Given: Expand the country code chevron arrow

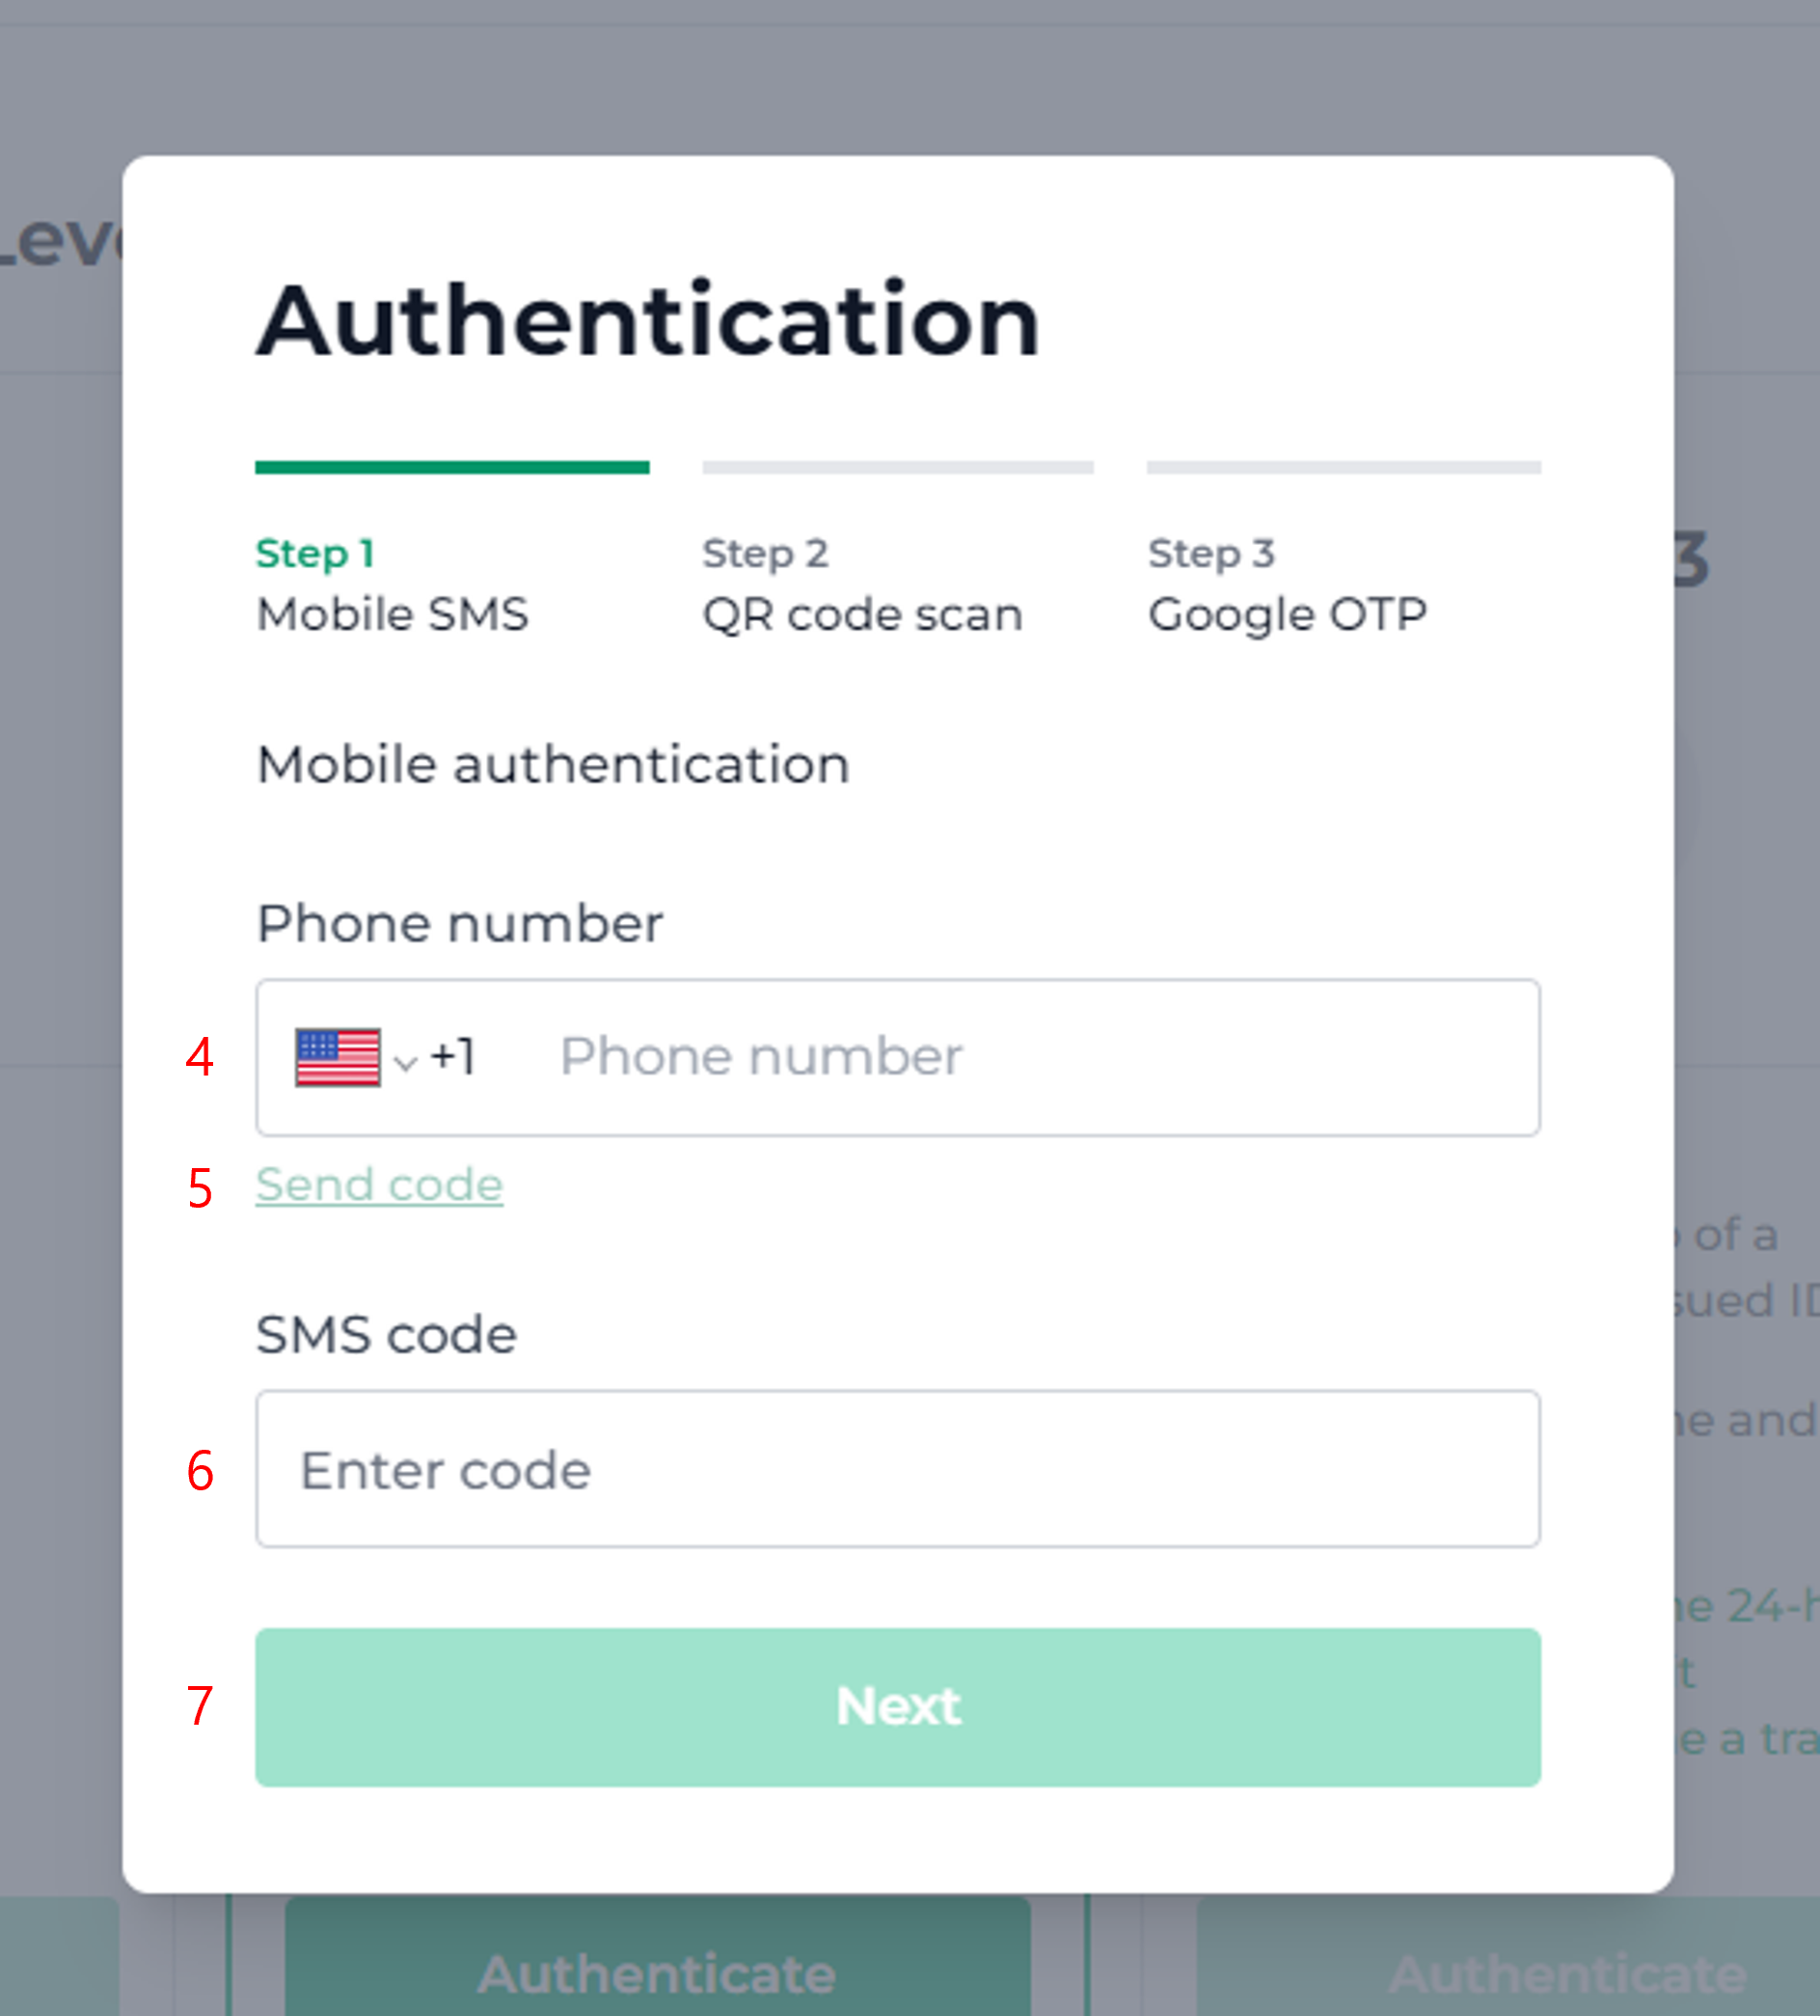Looking at the screenshot, I should [405, 1062].
